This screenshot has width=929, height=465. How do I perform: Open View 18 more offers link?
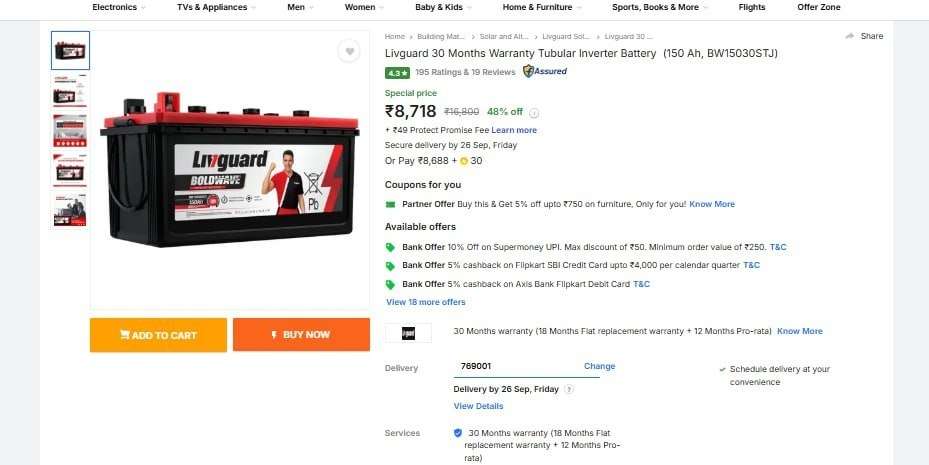click(x=426, y=302)
